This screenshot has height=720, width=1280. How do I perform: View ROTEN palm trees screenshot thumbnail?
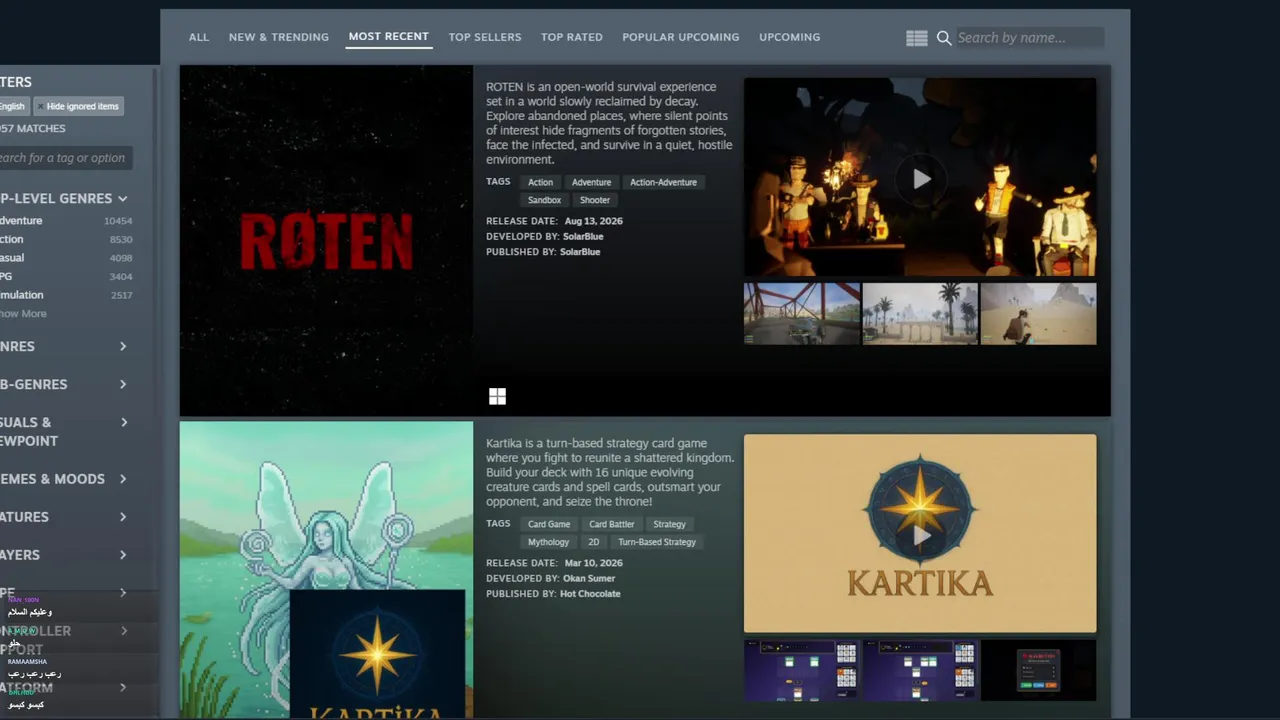(920, 314)
